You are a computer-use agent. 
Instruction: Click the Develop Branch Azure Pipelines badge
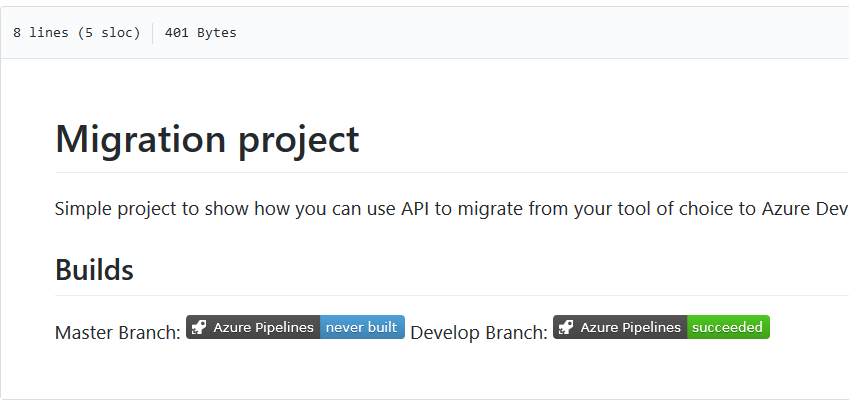(661, 327)
